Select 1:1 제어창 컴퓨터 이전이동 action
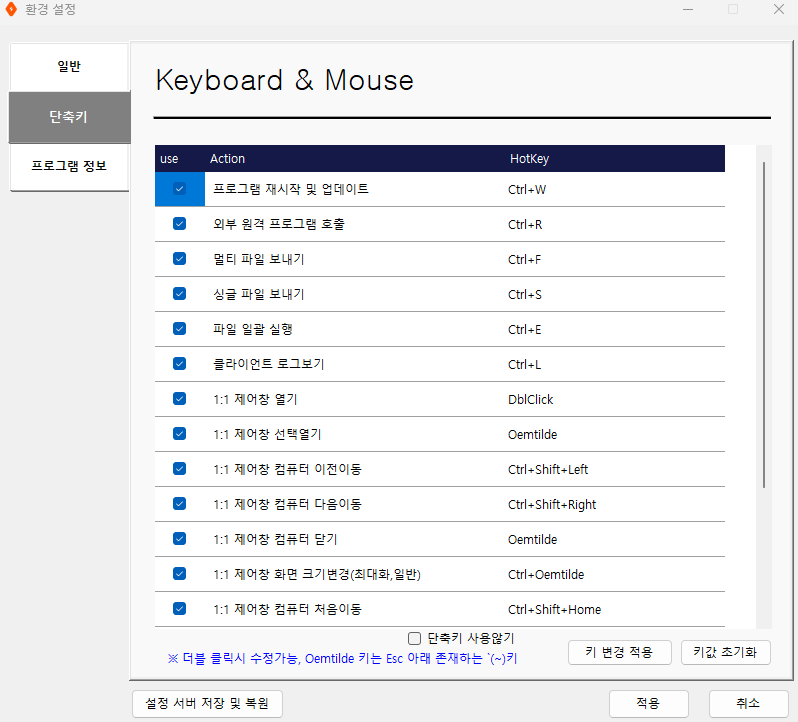This screenshot has width=798, height=722. [x=287, y=469]
